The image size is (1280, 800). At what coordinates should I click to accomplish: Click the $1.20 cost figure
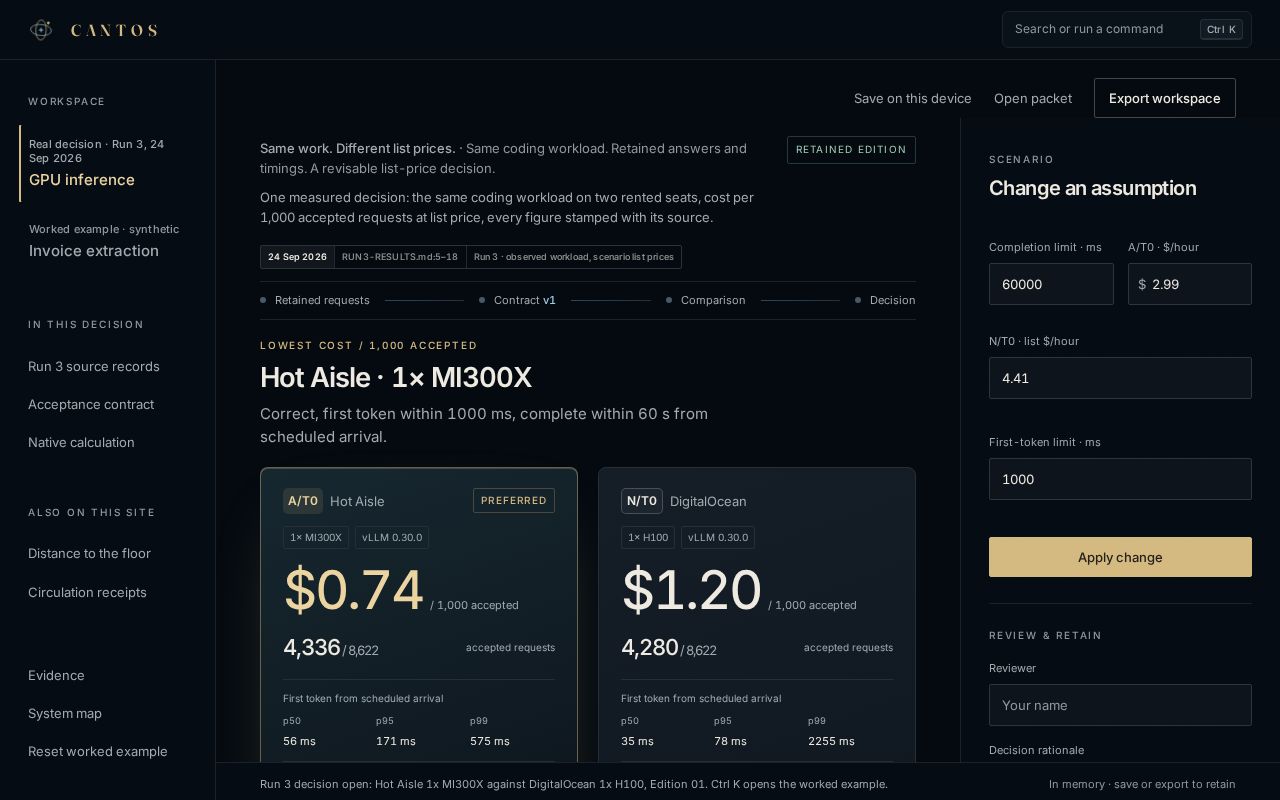click(691, 590)
